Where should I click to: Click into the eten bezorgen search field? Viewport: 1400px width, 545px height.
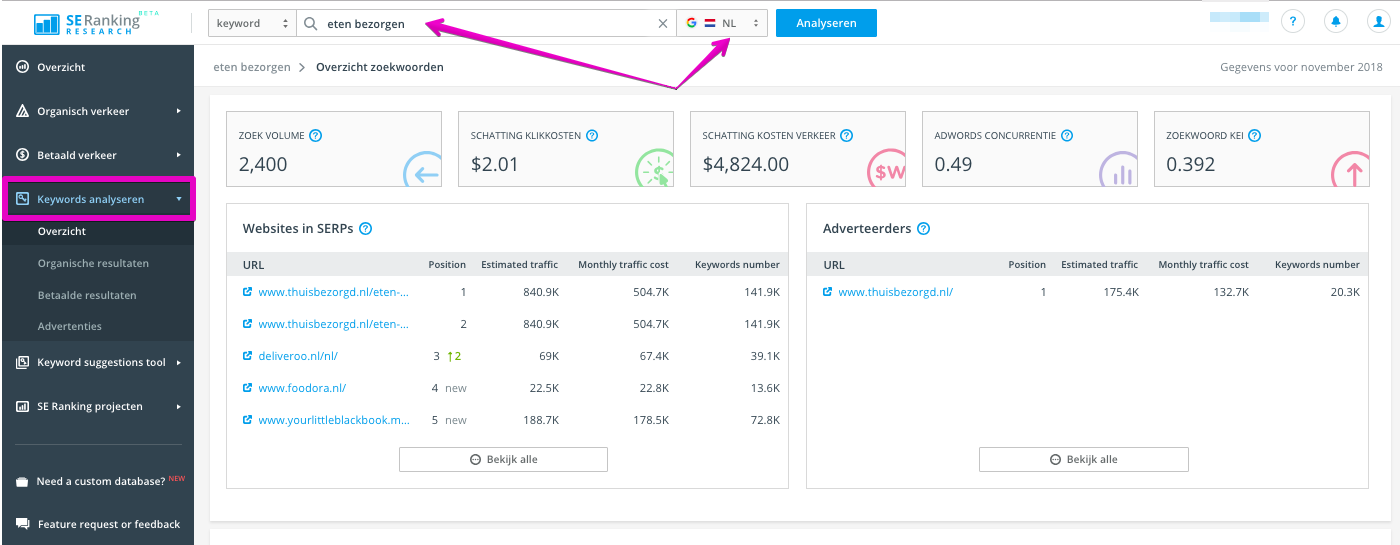[x=480, y=24]
